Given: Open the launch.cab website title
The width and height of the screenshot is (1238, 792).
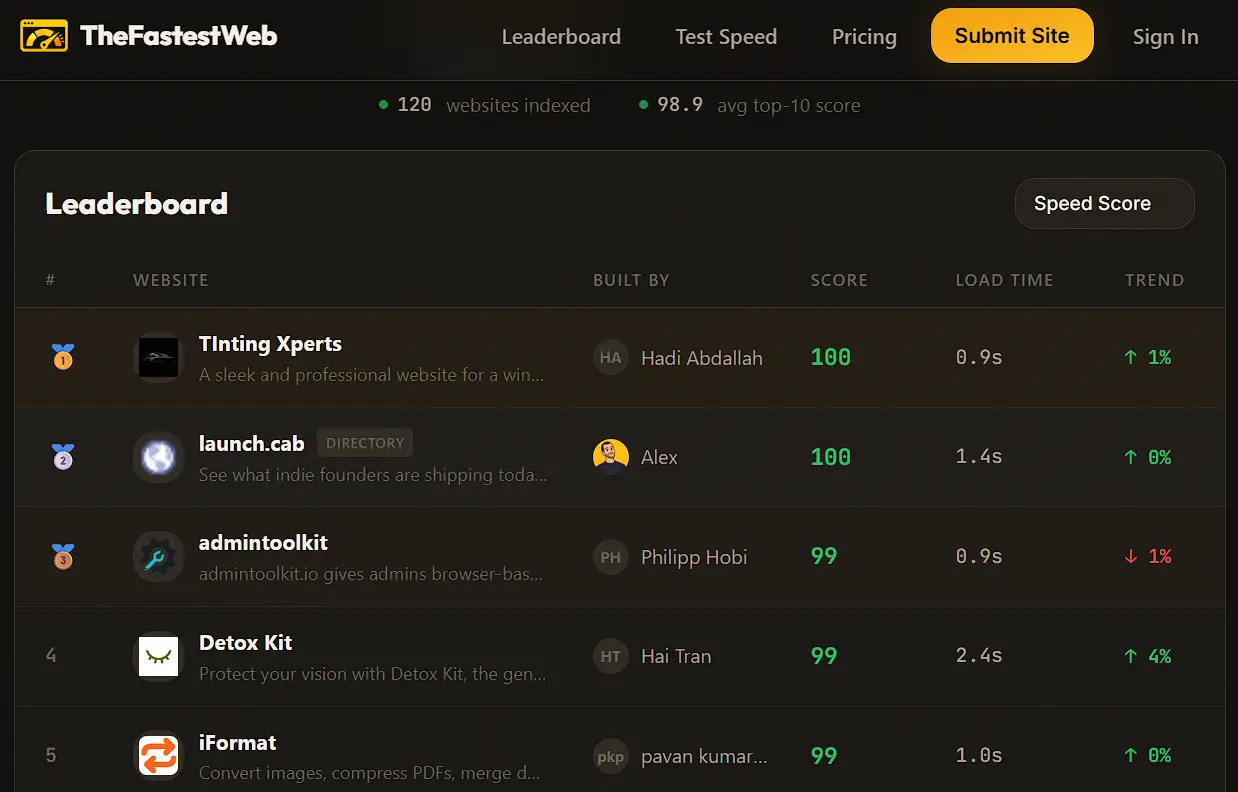Looking at the screenshot, I should coord(252,443).
